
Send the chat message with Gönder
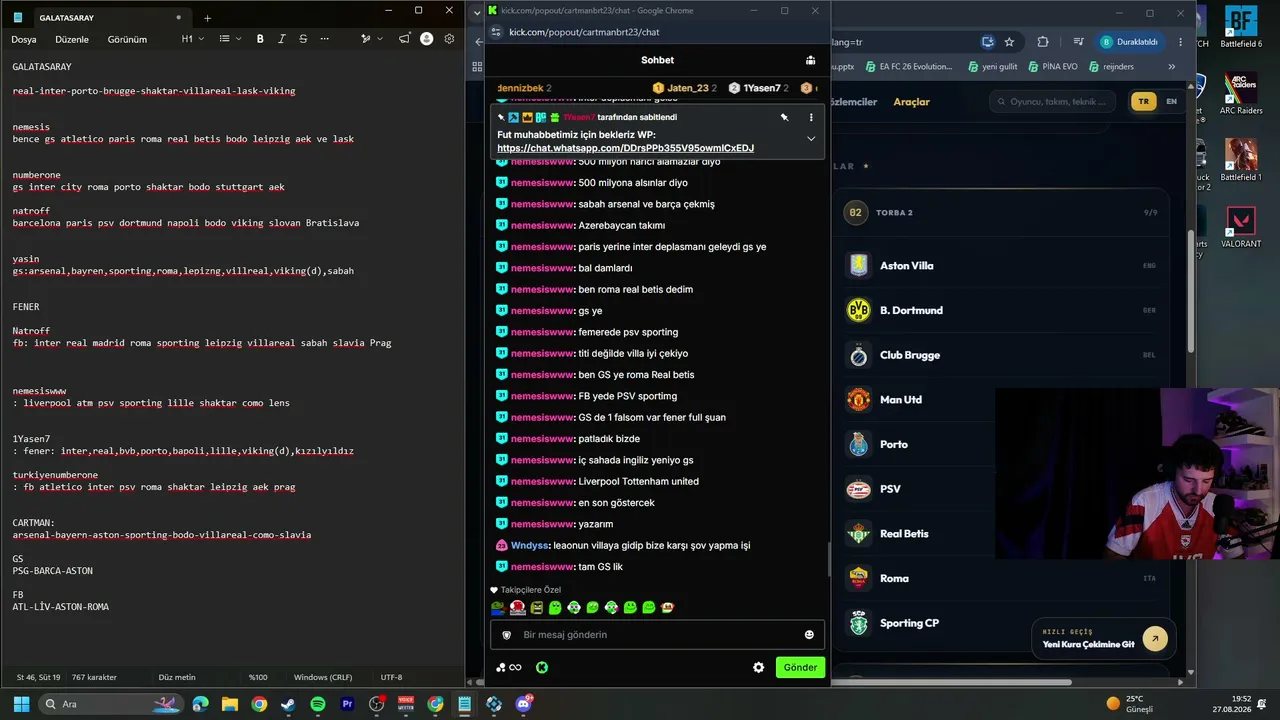click(800, 667)
